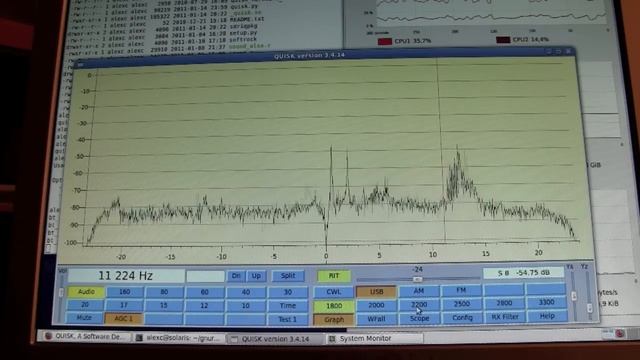Set filter bandwidth to 3300
The image size is (640, 360).
(547, 302)
